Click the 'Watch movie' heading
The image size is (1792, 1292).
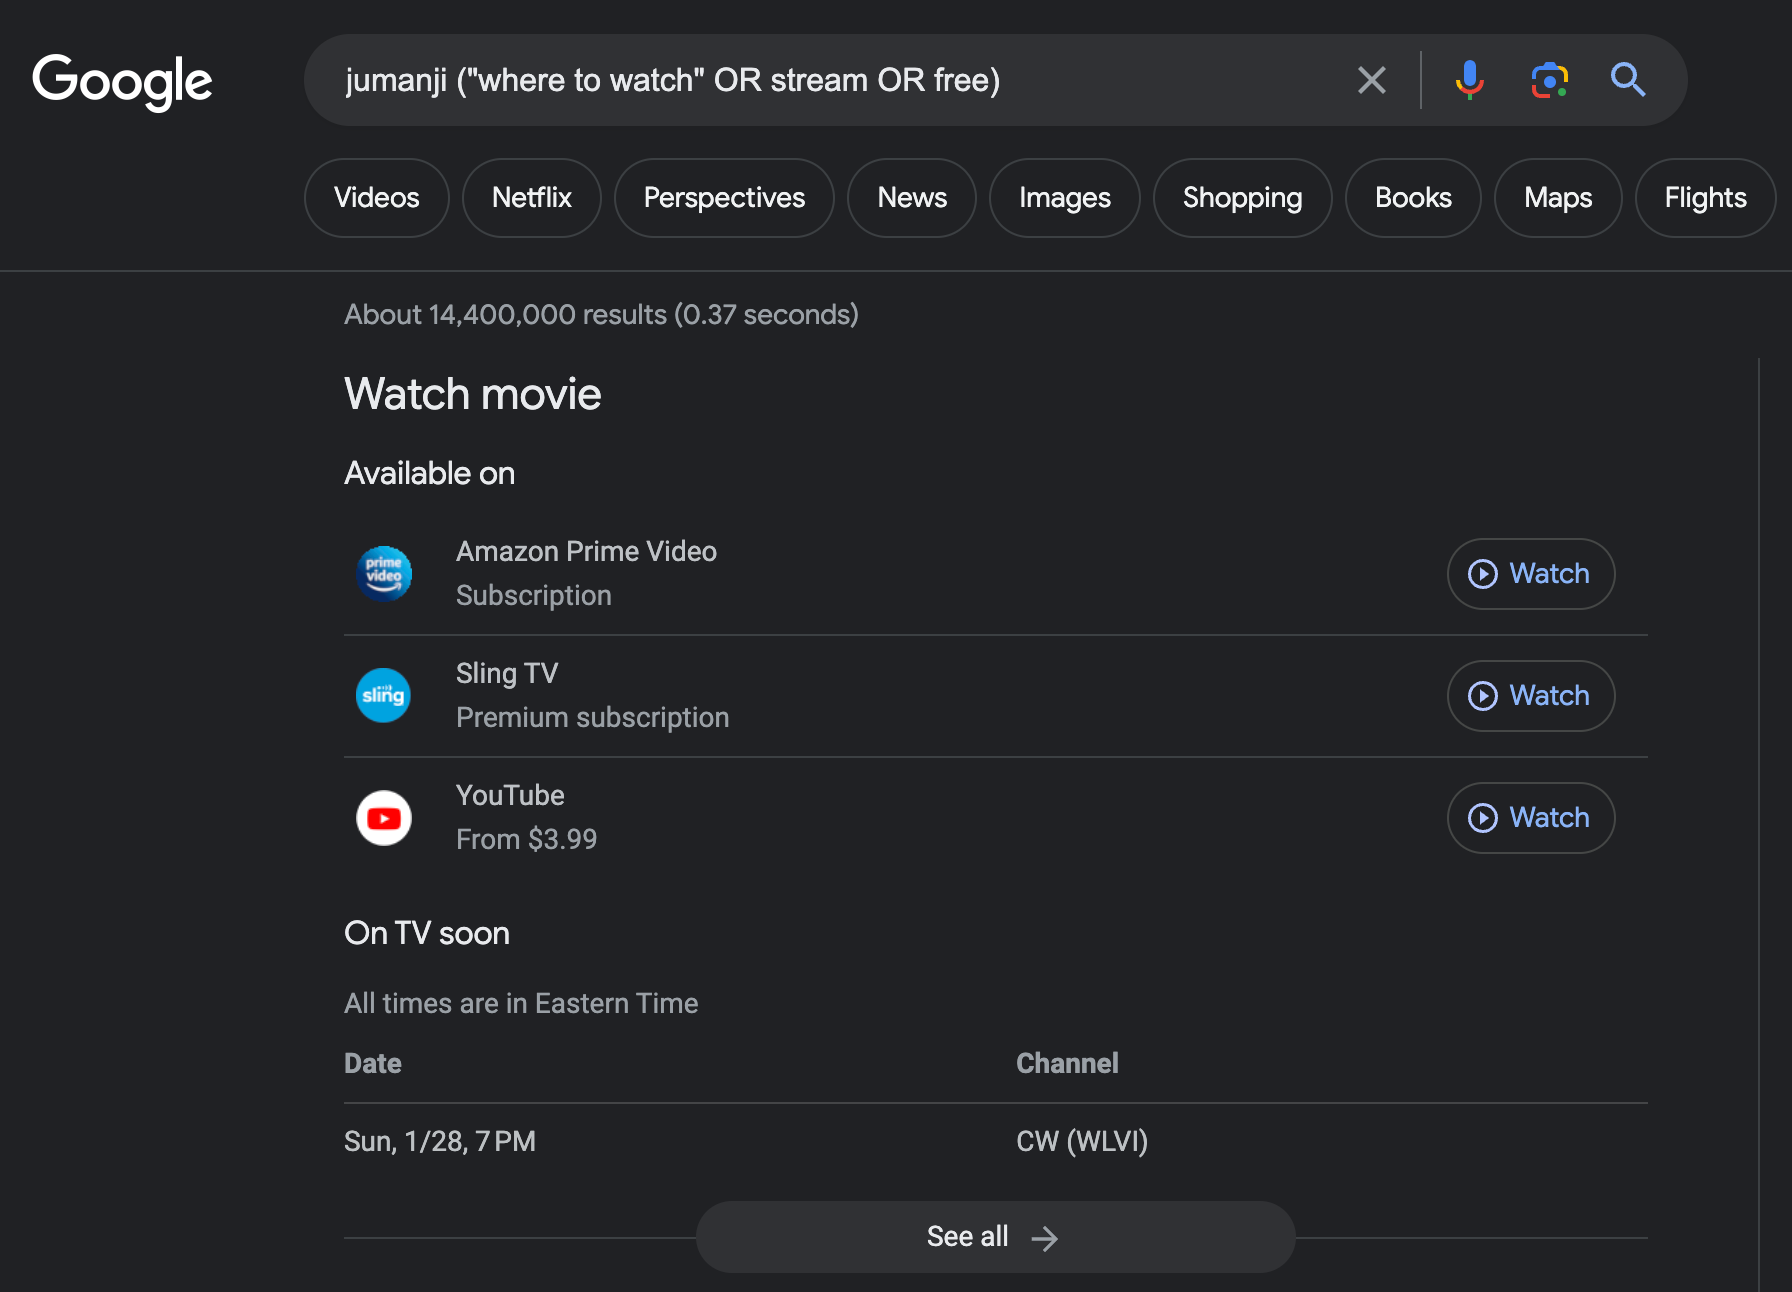pyautogui.click(x=473, y=394)
